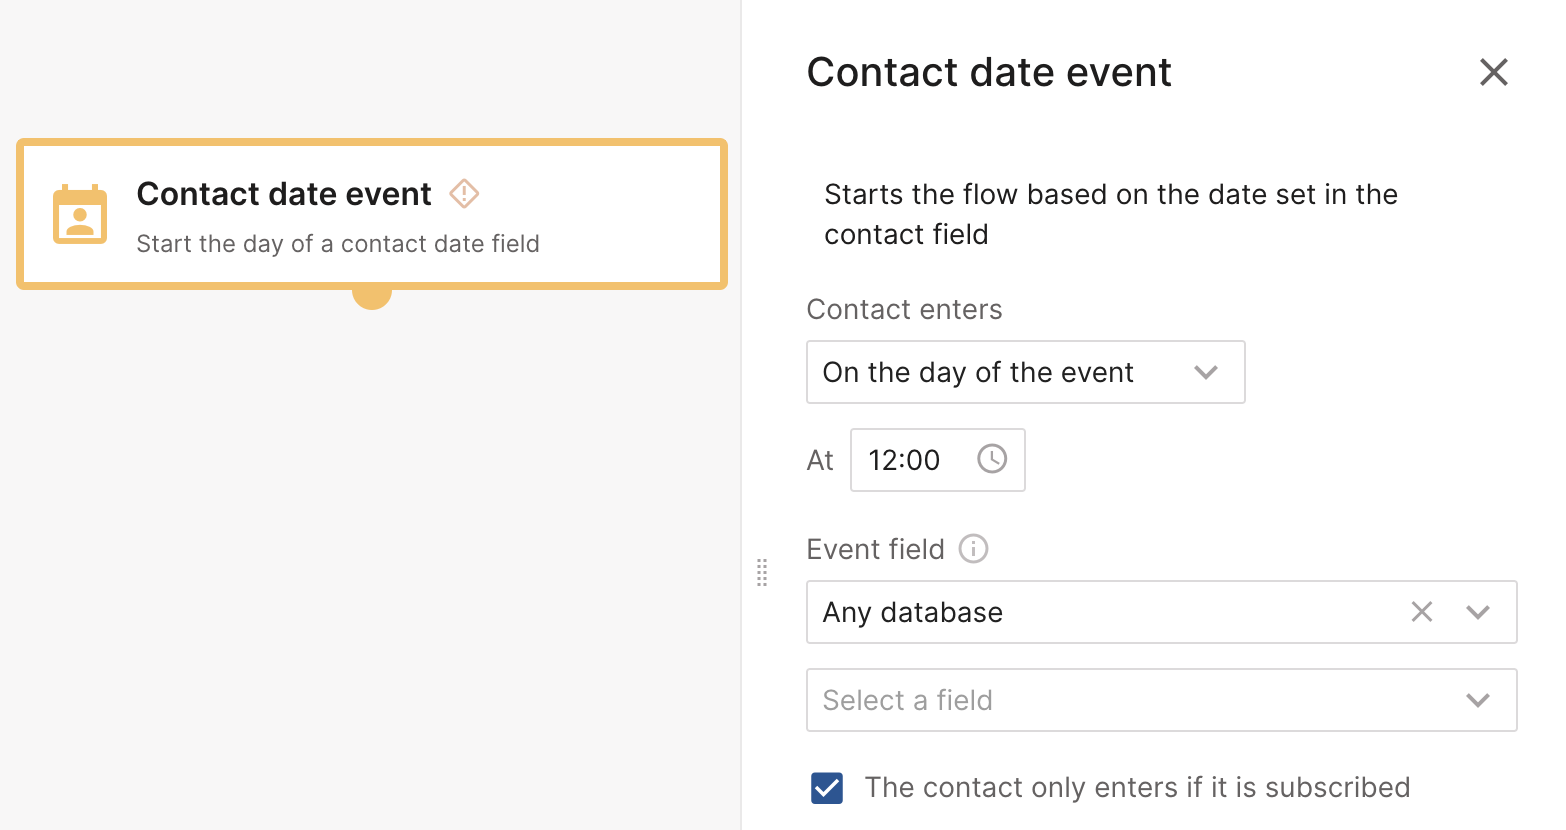
Task: Close the Contact date event panel
Action: (x=1493, y=72)
